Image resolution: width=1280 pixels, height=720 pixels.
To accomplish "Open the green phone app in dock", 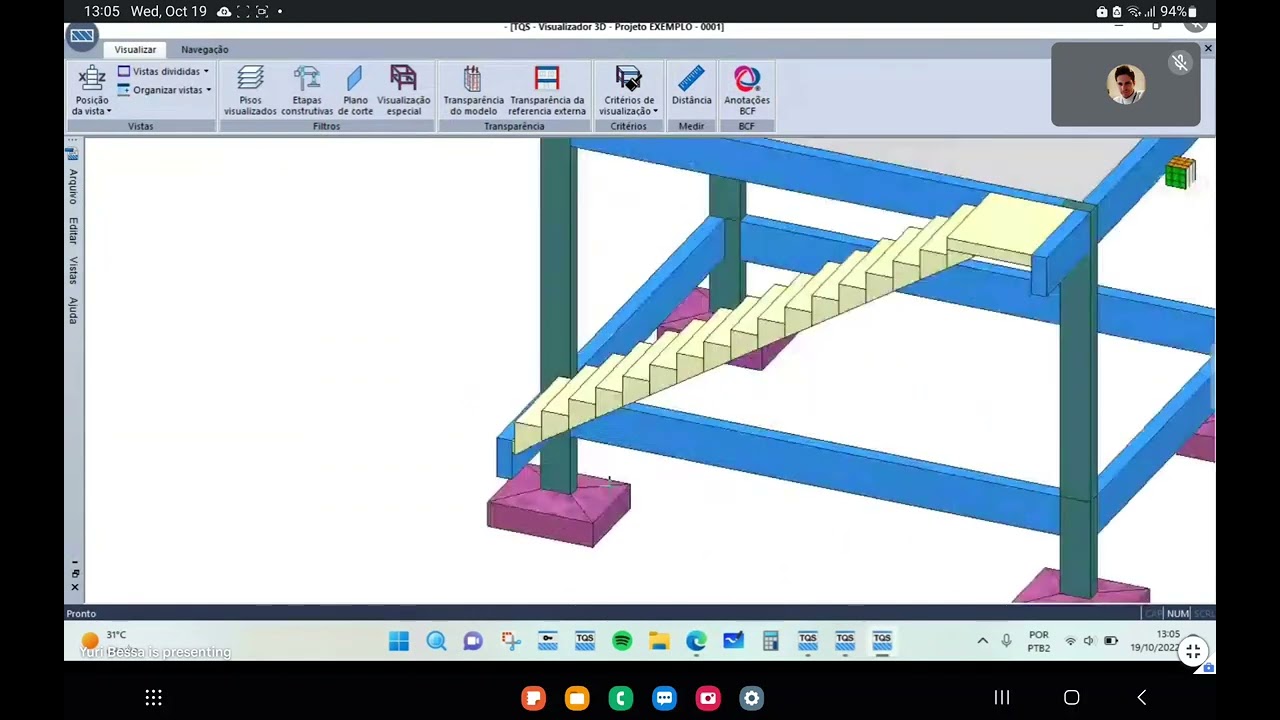I will pyautogui.click(x=621, y=698).
